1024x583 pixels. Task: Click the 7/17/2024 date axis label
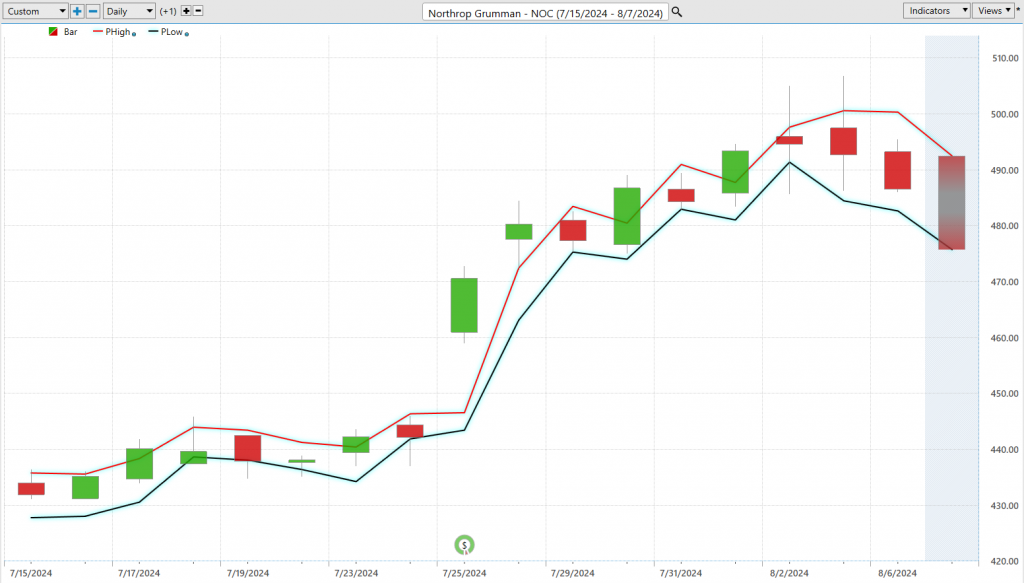139,573
